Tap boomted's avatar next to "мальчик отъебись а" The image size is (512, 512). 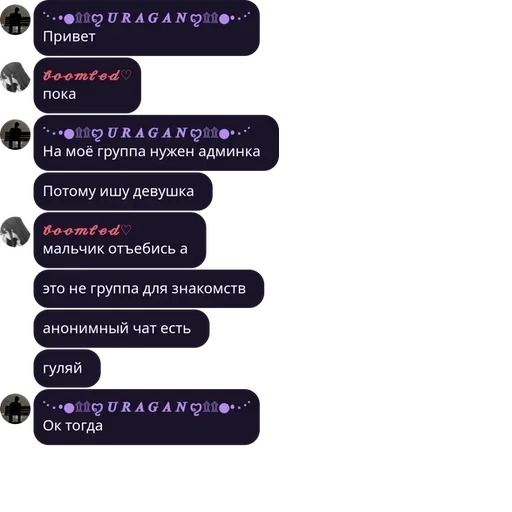[x=15, y=232]
